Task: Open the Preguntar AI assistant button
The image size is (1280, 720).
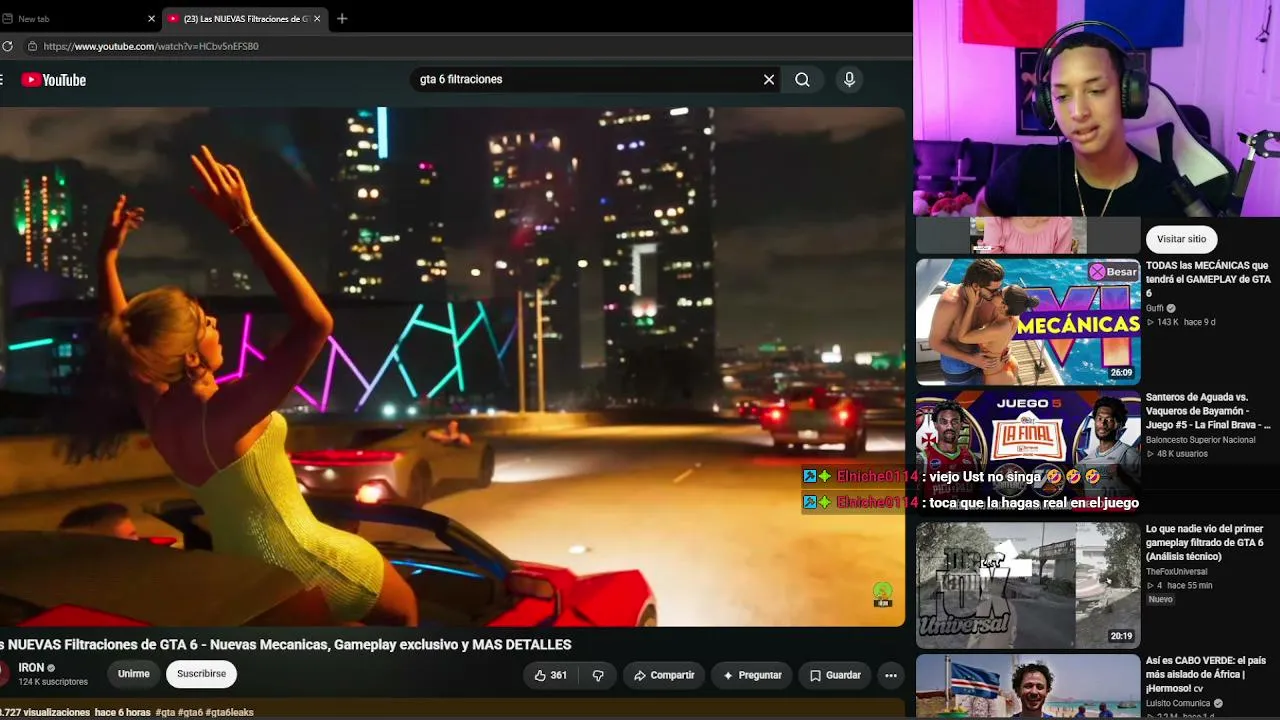Action: tap(752, 675)
